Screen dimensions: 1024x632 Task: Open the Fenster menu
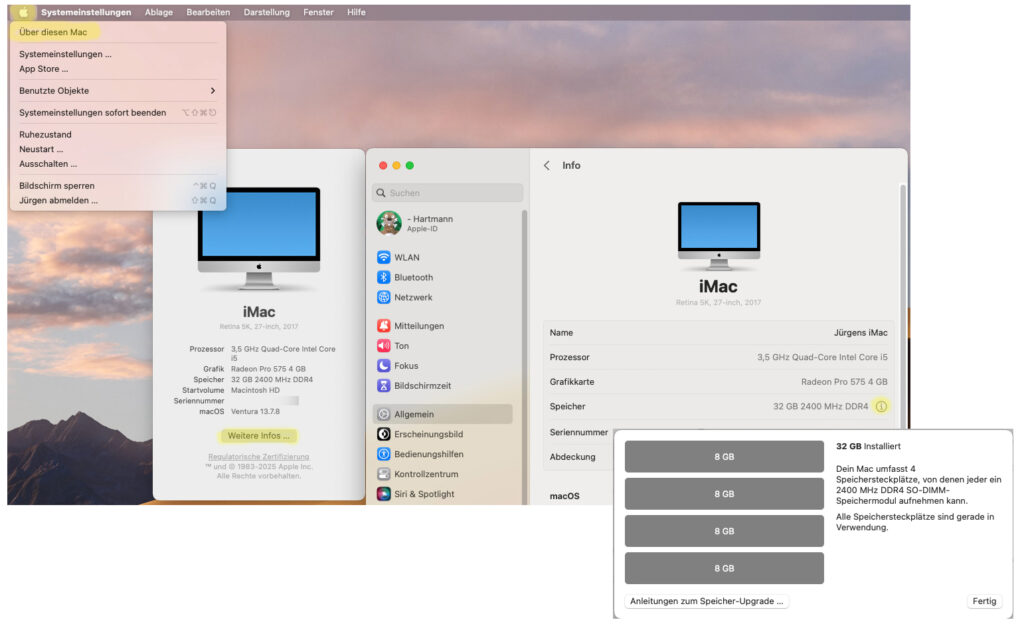point(318,12)
